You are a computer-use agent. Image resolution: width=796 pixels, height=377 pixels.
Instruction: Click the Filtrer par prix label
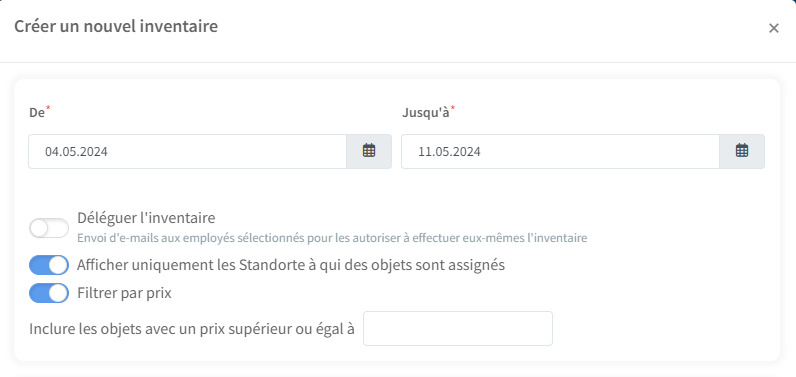[x=124, y=293]
